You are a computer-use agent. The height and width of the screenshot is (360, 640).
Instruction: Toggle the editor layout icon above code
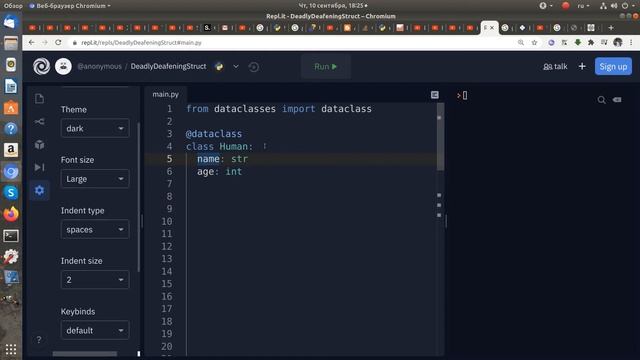[435, 95]
